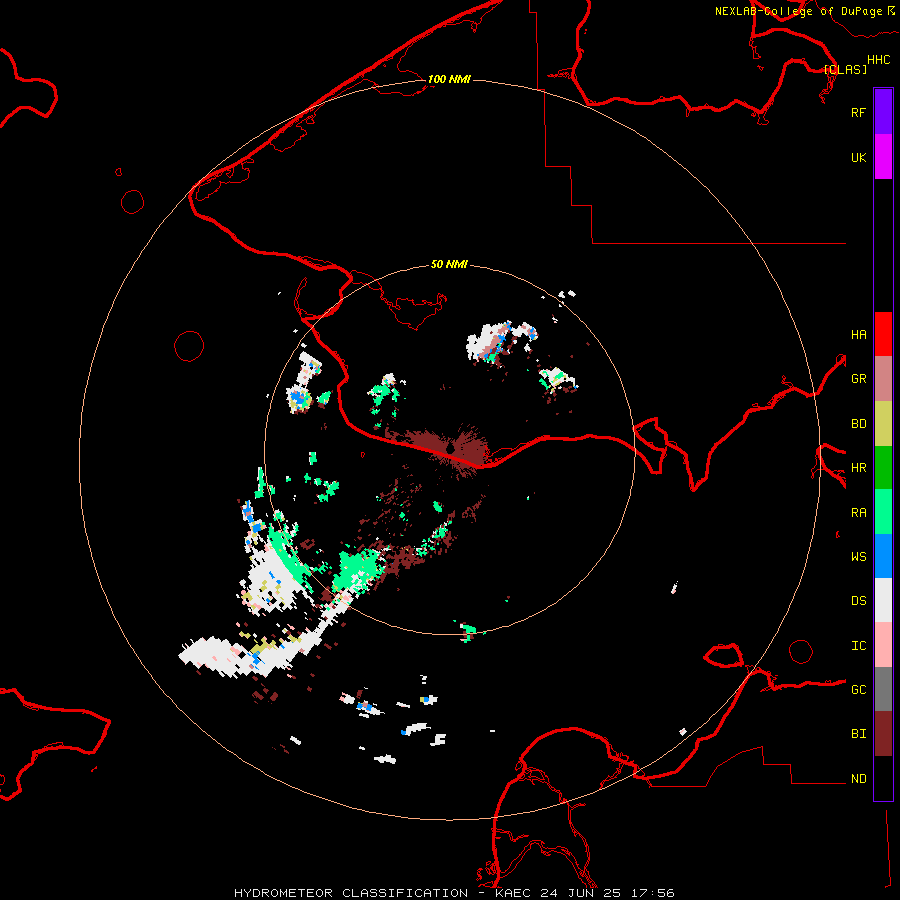Click the ND legend label

pyautogui.click(x=858, y=779)
